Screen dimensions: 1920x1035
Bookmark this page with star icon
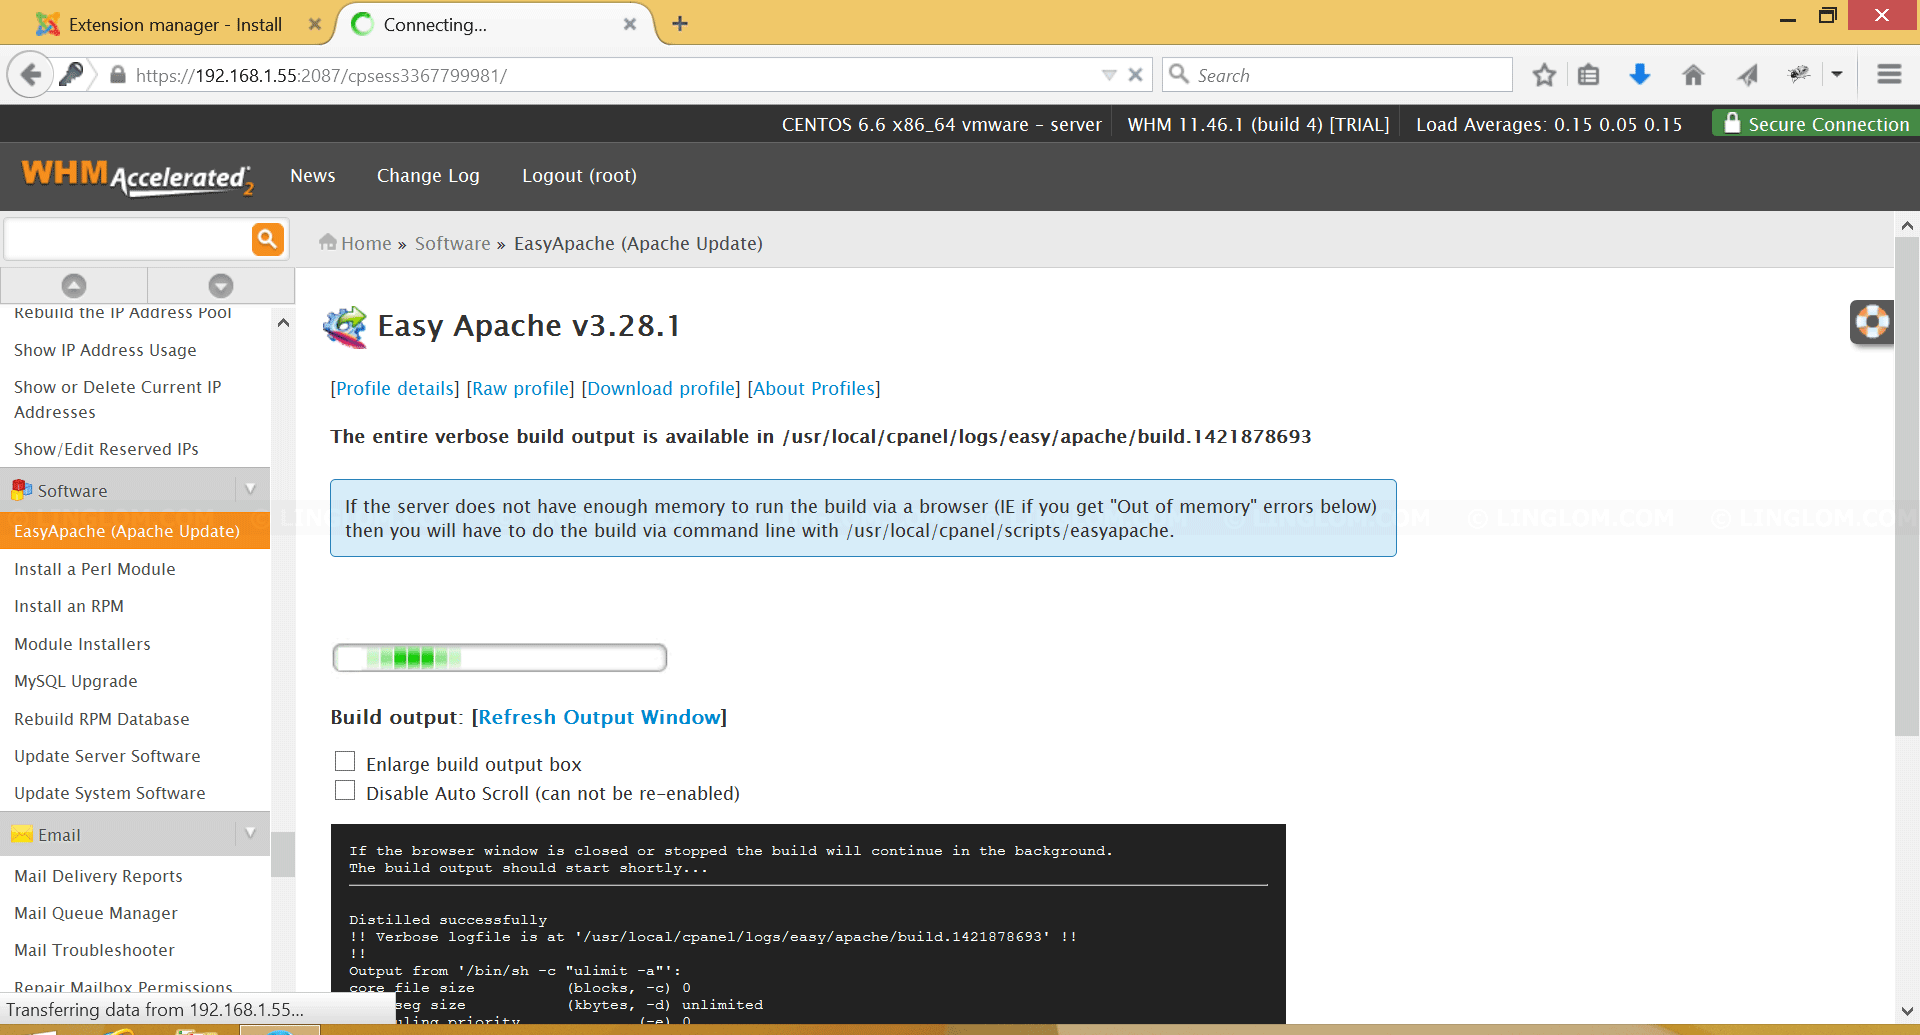pyautogui.click(x=1544, y=75)
